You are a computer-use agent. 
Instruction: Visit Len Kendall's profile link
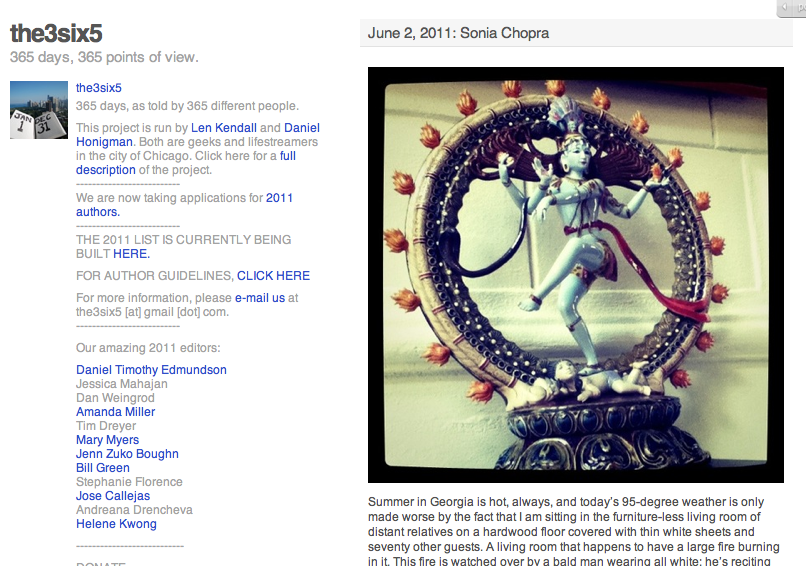224,127
